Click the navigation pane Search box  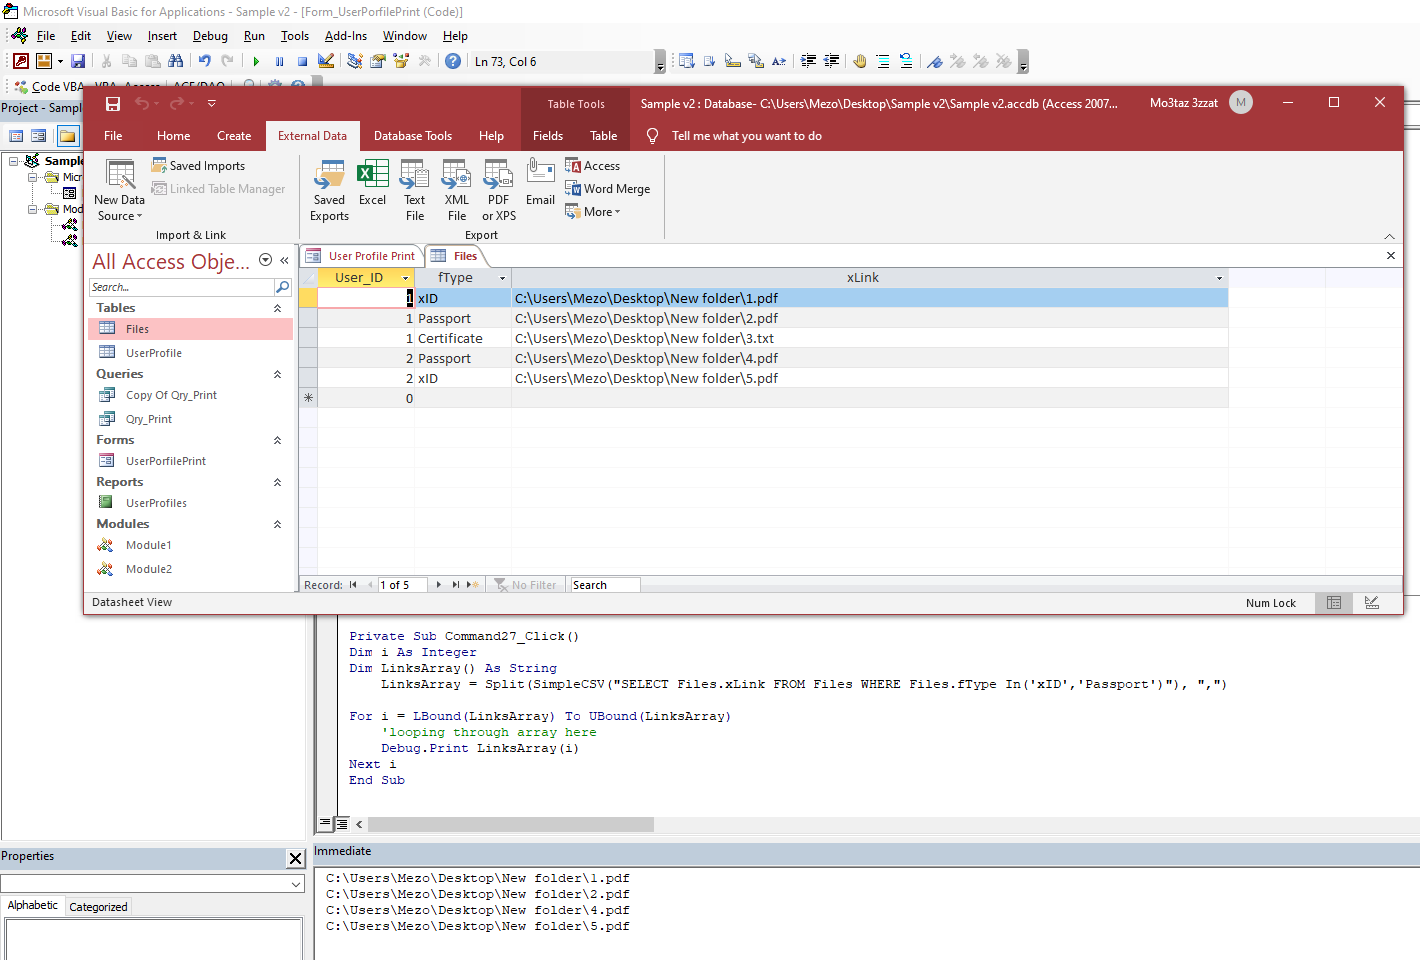pos(181,287)
